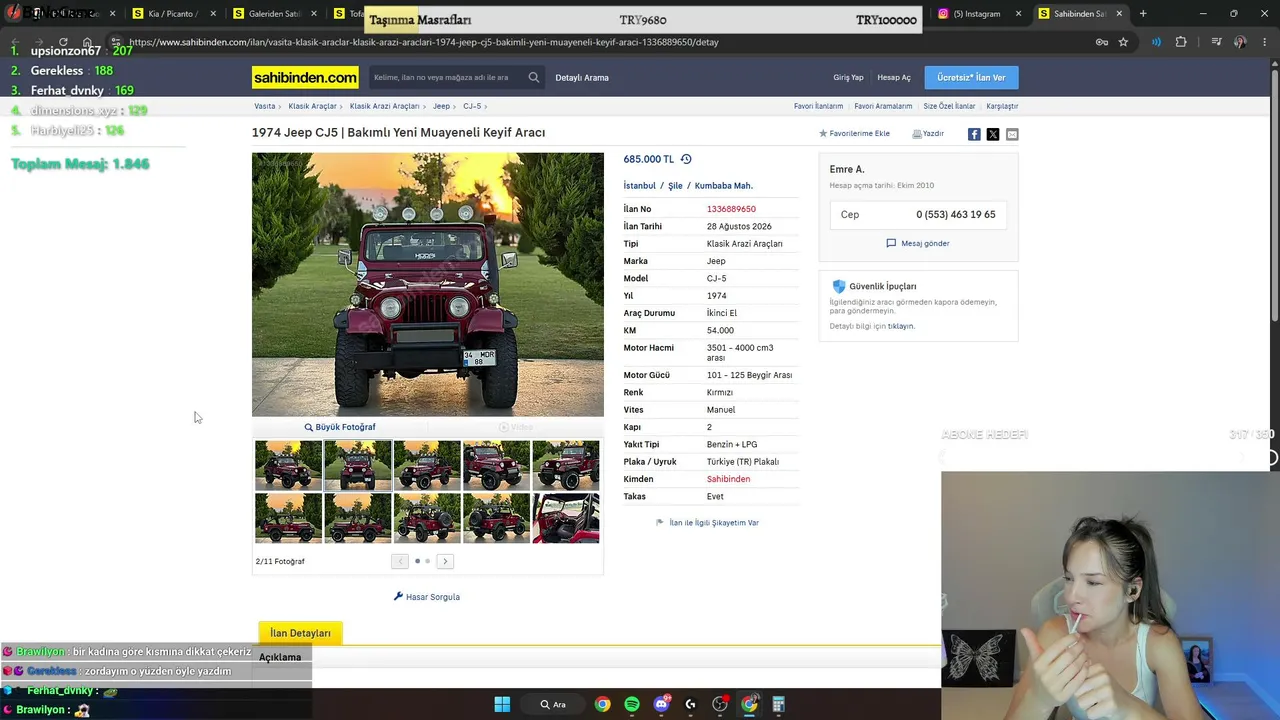The width and height of the screenshot is (1280, 720).
Task: Click Yazdır to print the listing
Action: (928, 133)
